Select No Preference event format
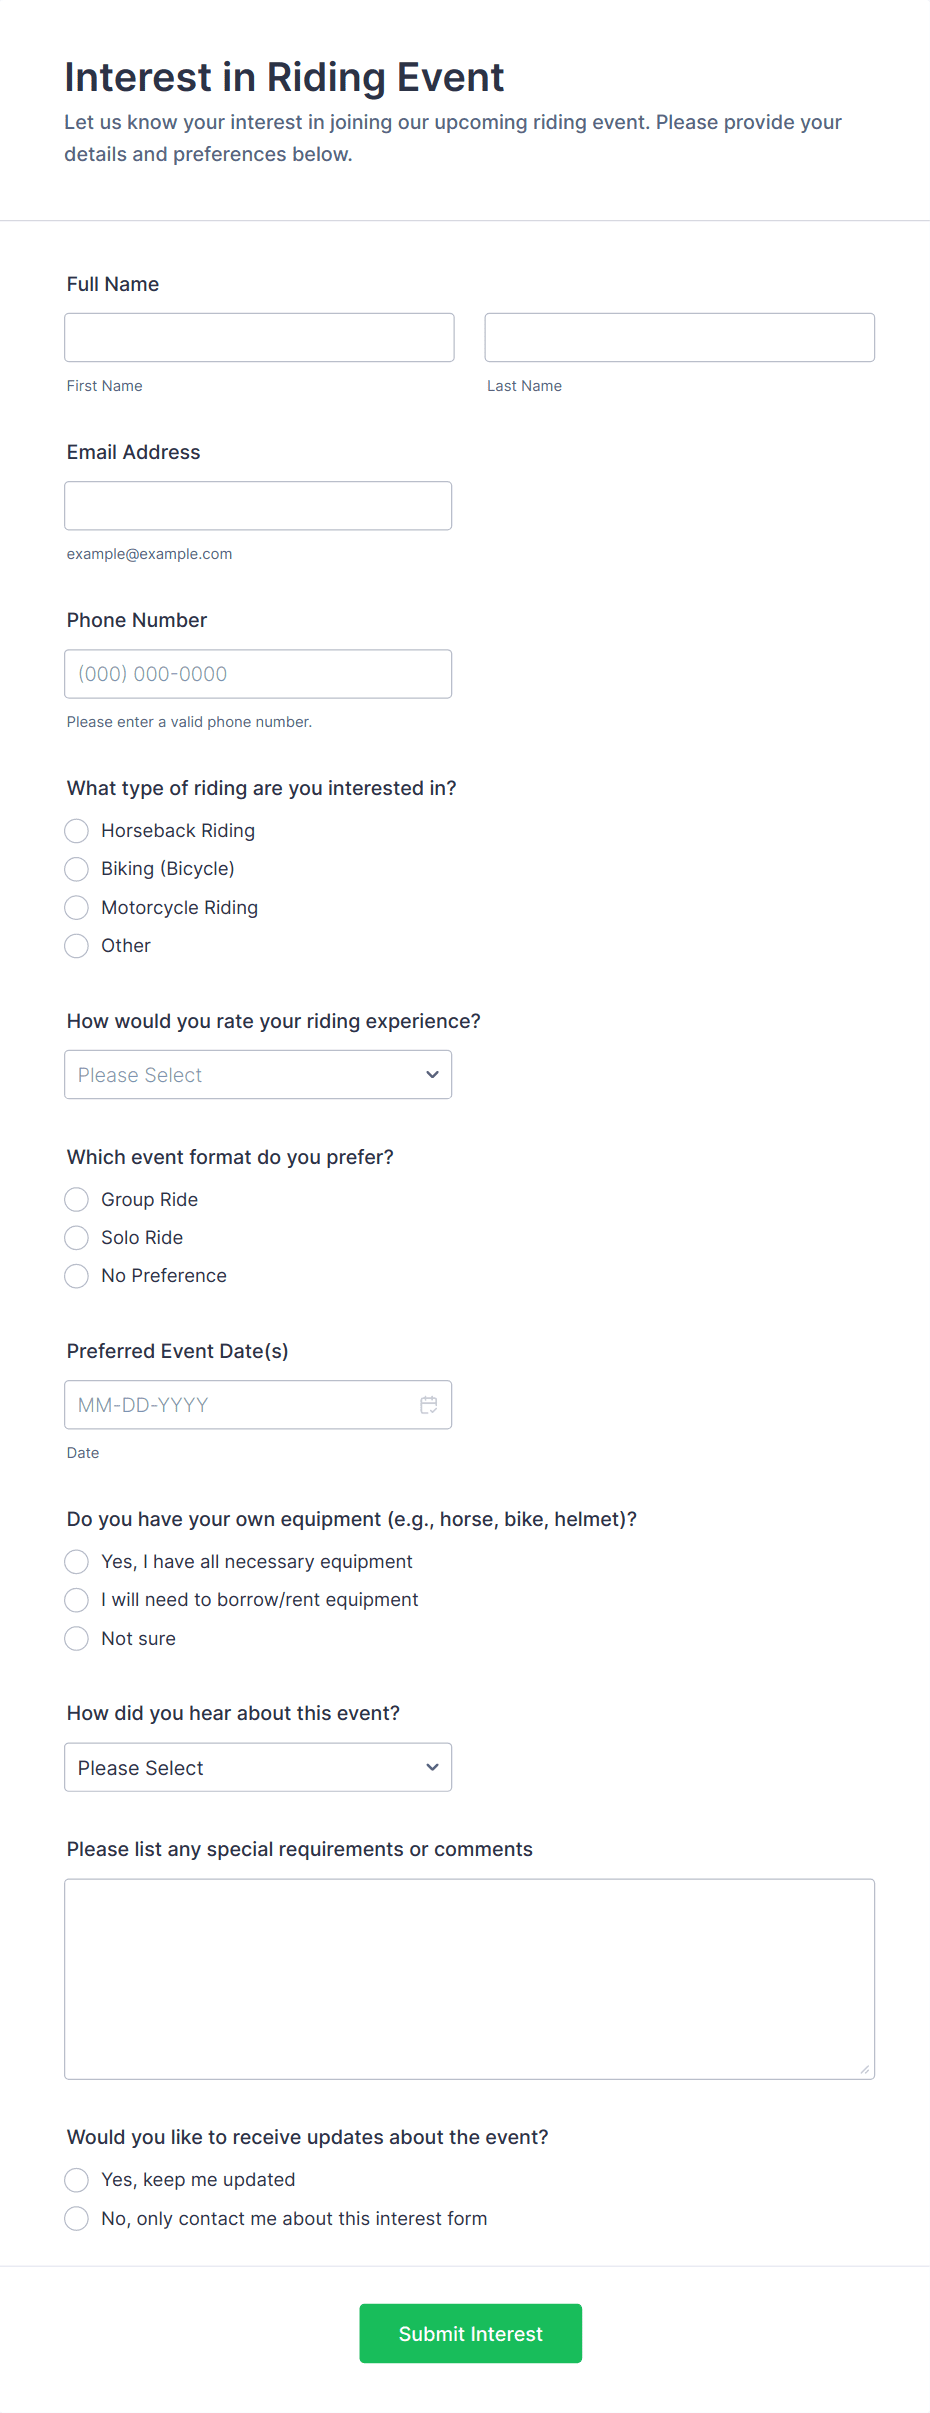This screenshot has height=2413, width=930. pos(77,1276)
